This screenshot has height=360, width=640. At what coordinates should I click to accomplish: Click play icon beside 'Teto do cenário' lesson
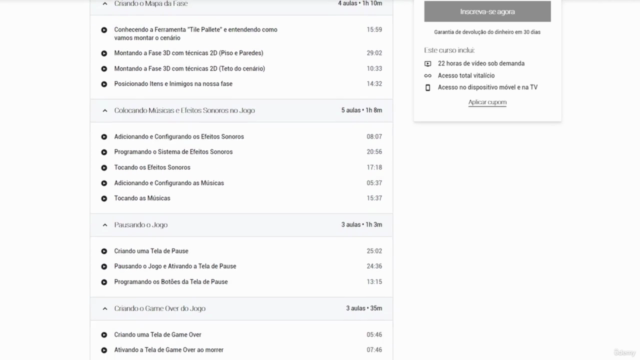coord(104,69)
